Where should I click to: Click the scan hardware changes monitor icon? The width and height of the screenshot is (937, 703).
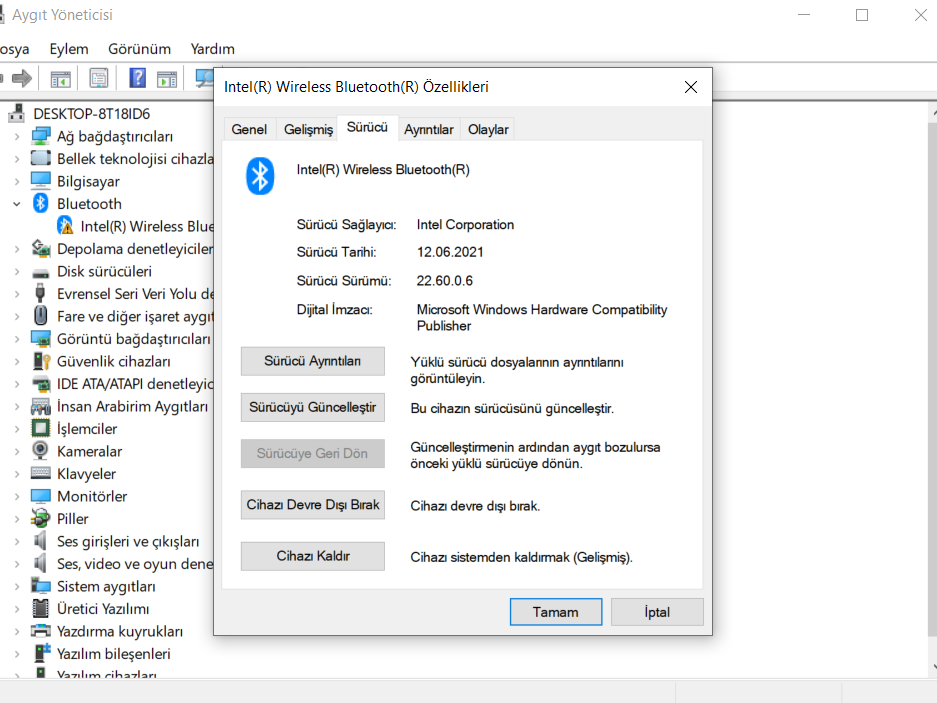(205, 78)
